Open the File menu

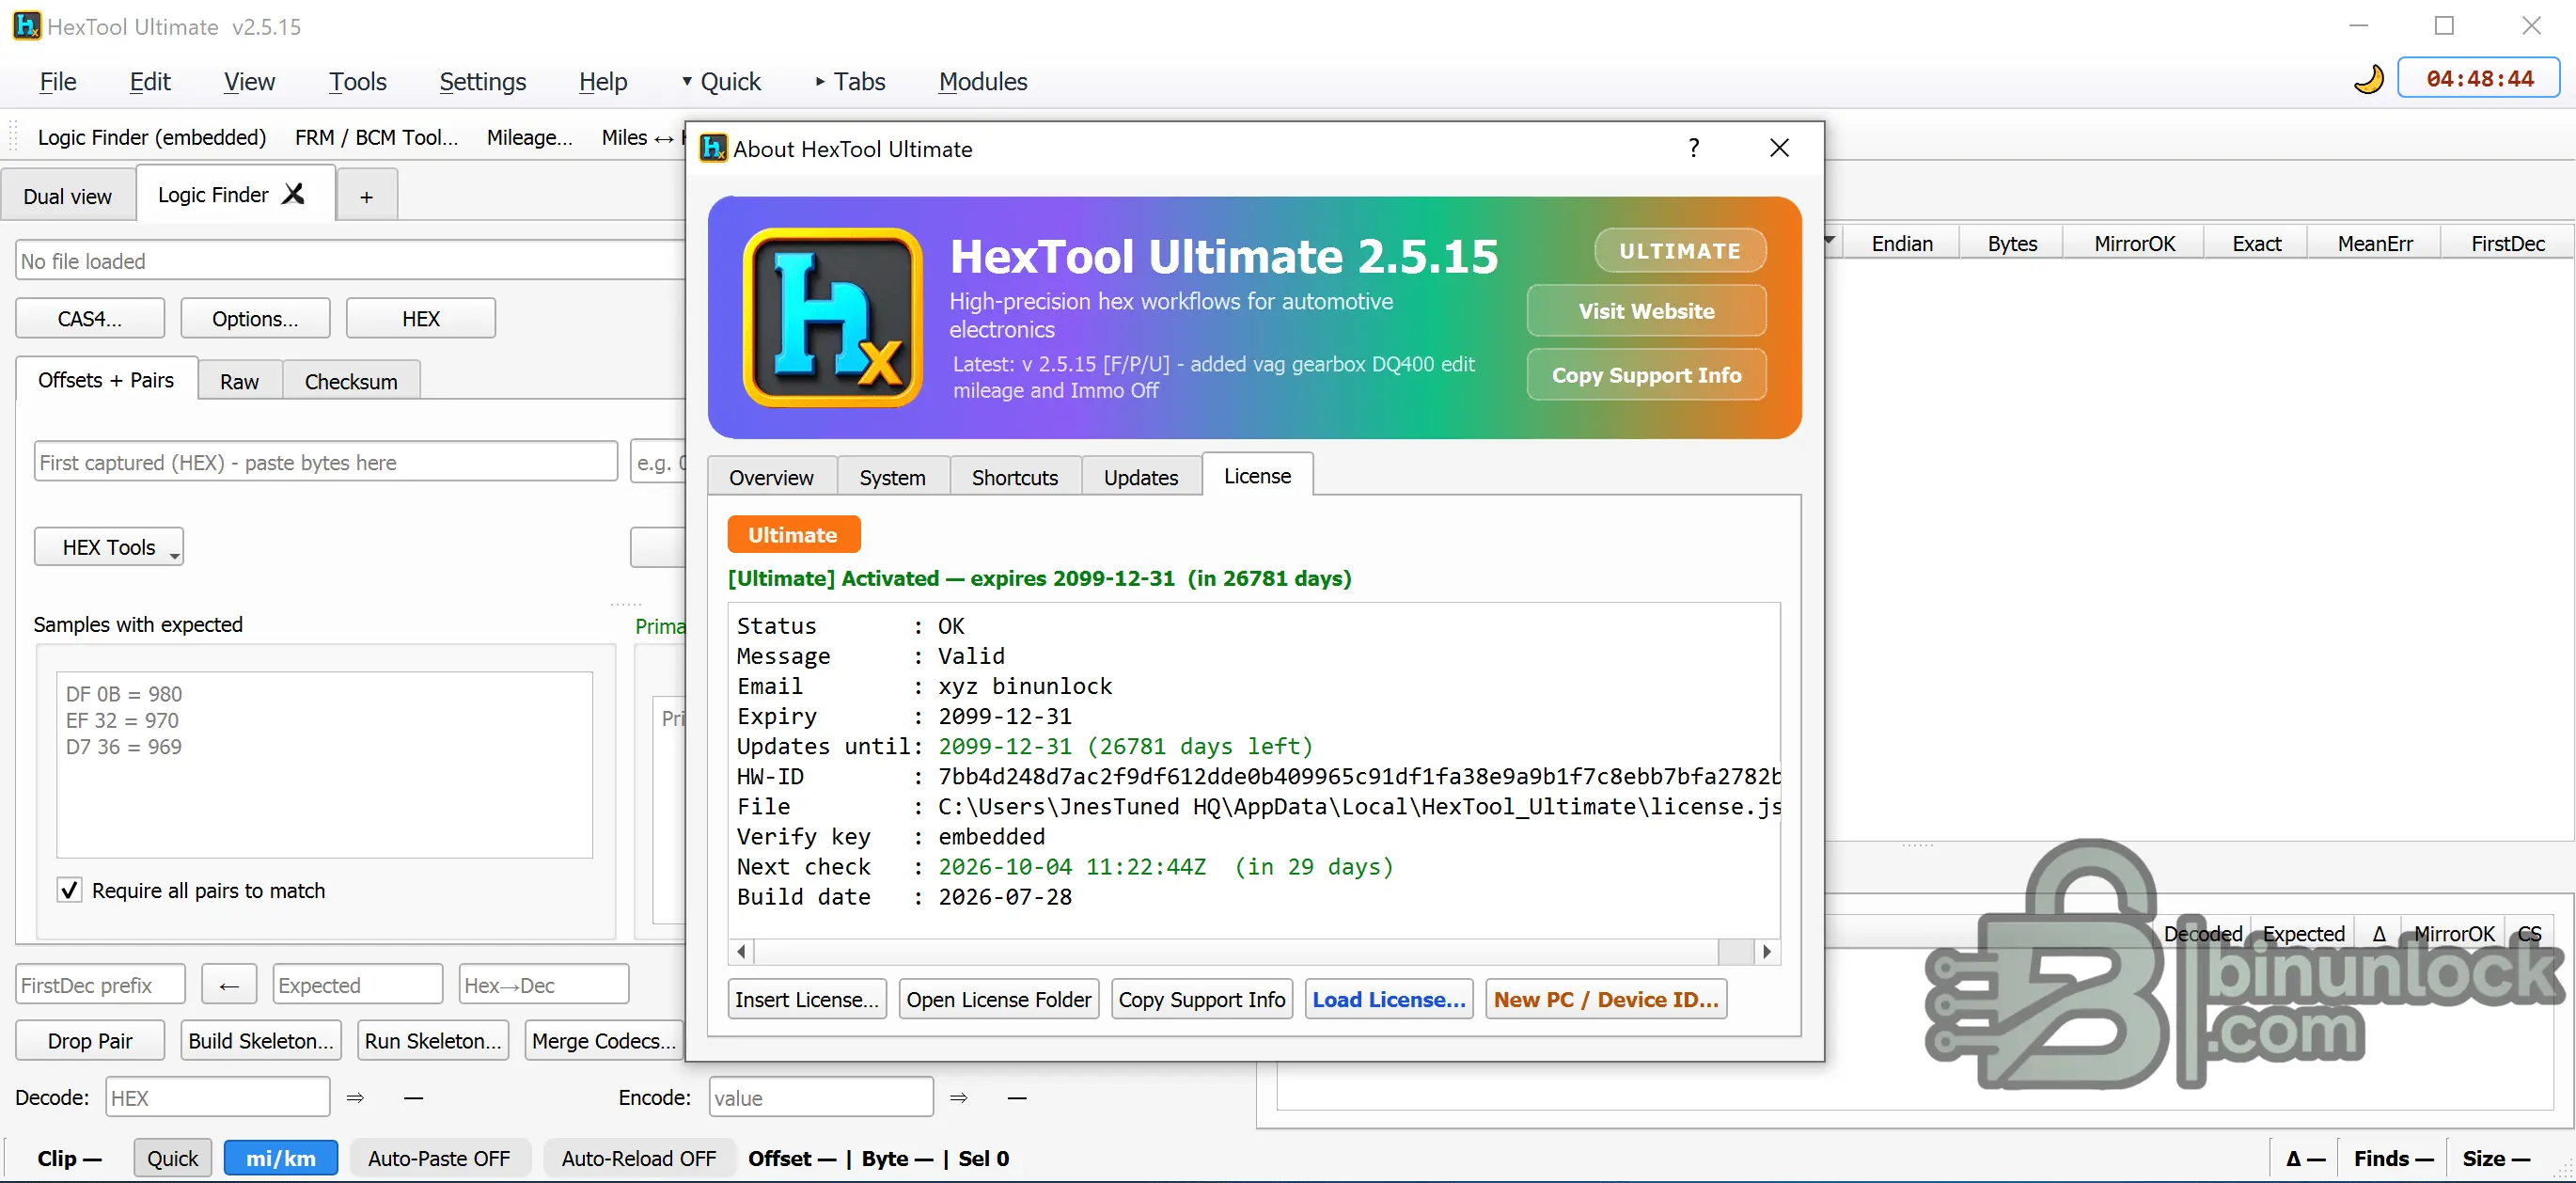(x=58, y=81)
